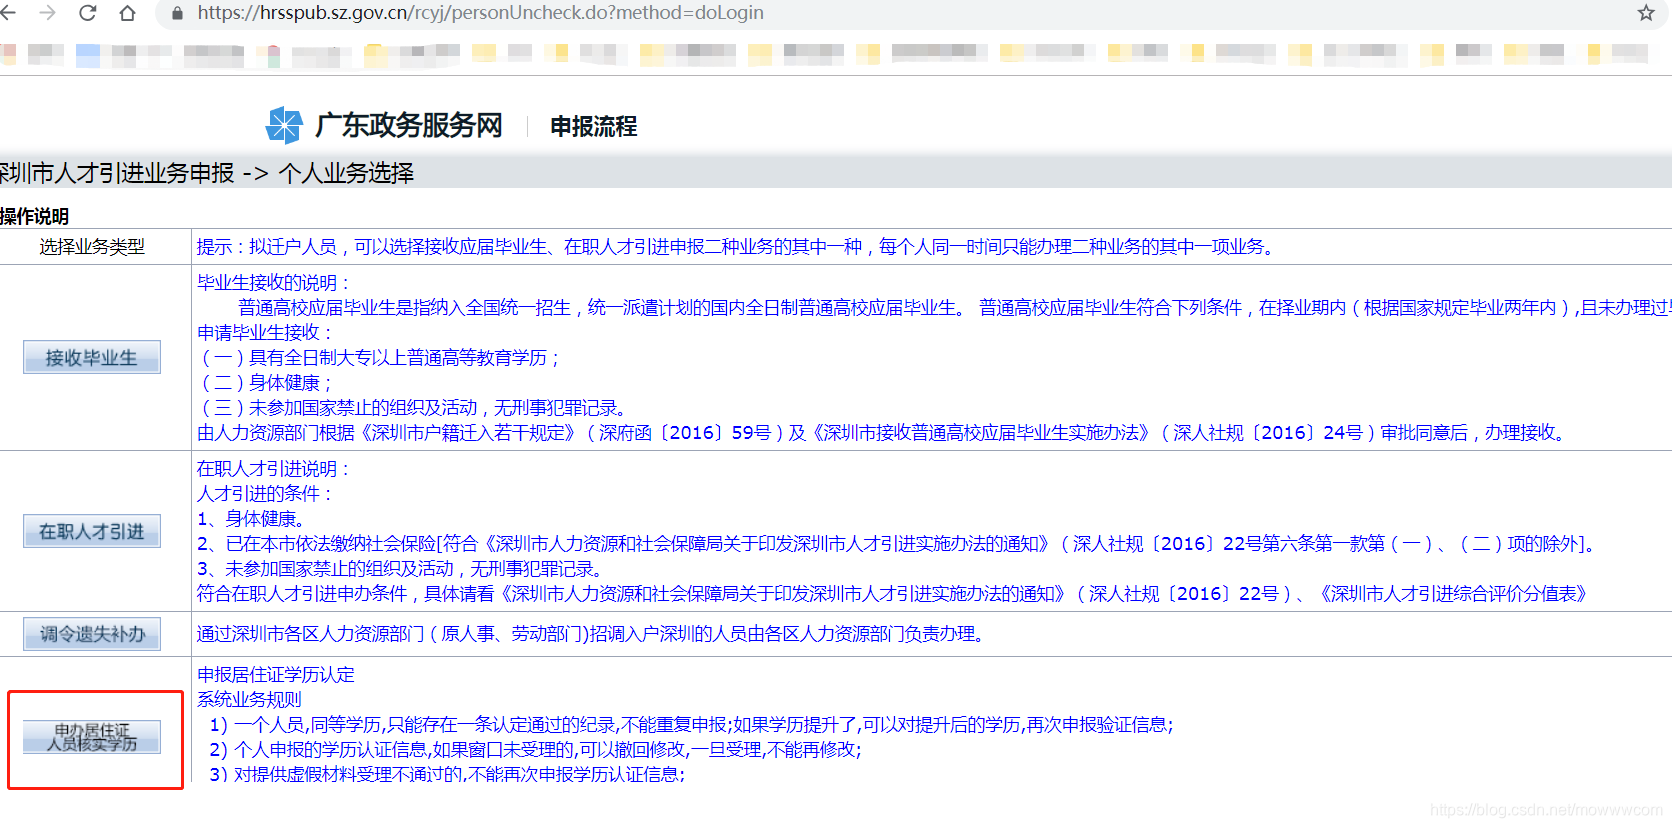
Task: Reload the page with refresh icon
Action: click(x=87, y=13)
